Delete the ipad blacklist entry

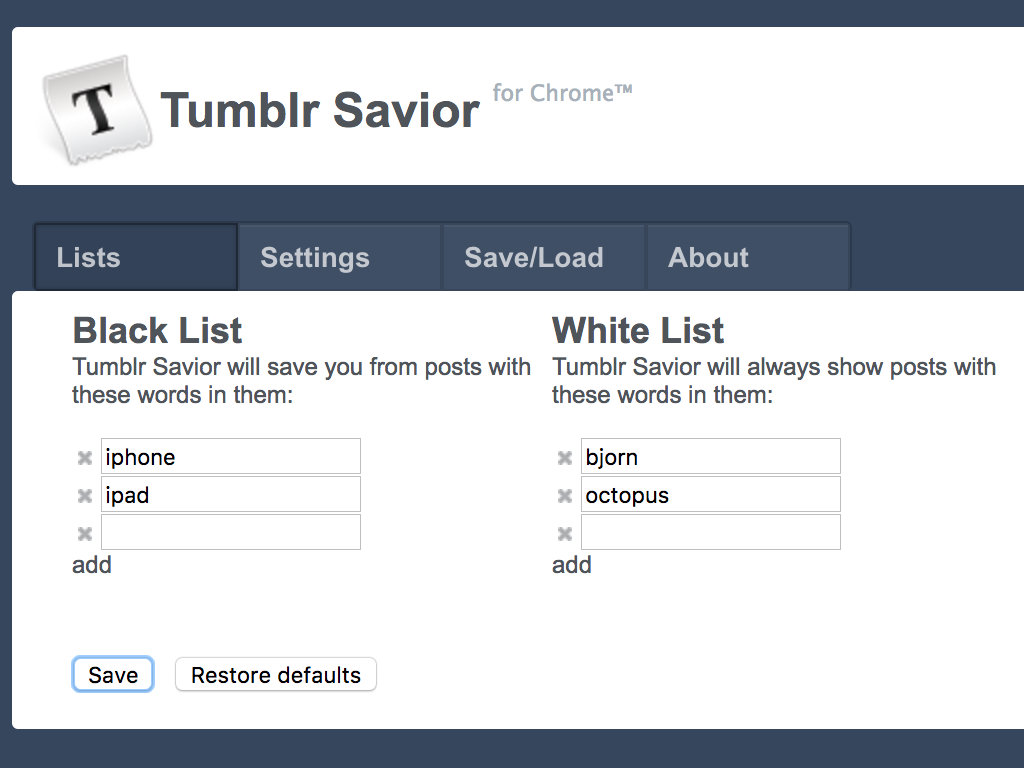(x=85, y=496)
